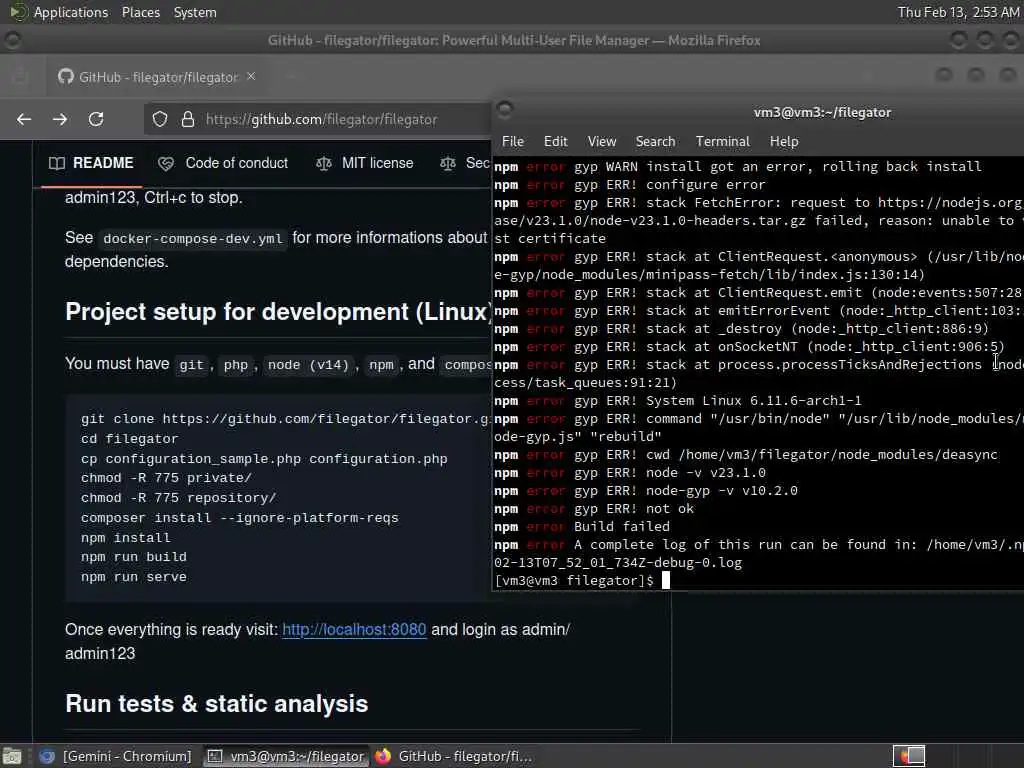Select the GitHub - filegator/filegator browser tab
Image resolution: width=1024 pixels, height=768 pixels.
pos(157,77)
